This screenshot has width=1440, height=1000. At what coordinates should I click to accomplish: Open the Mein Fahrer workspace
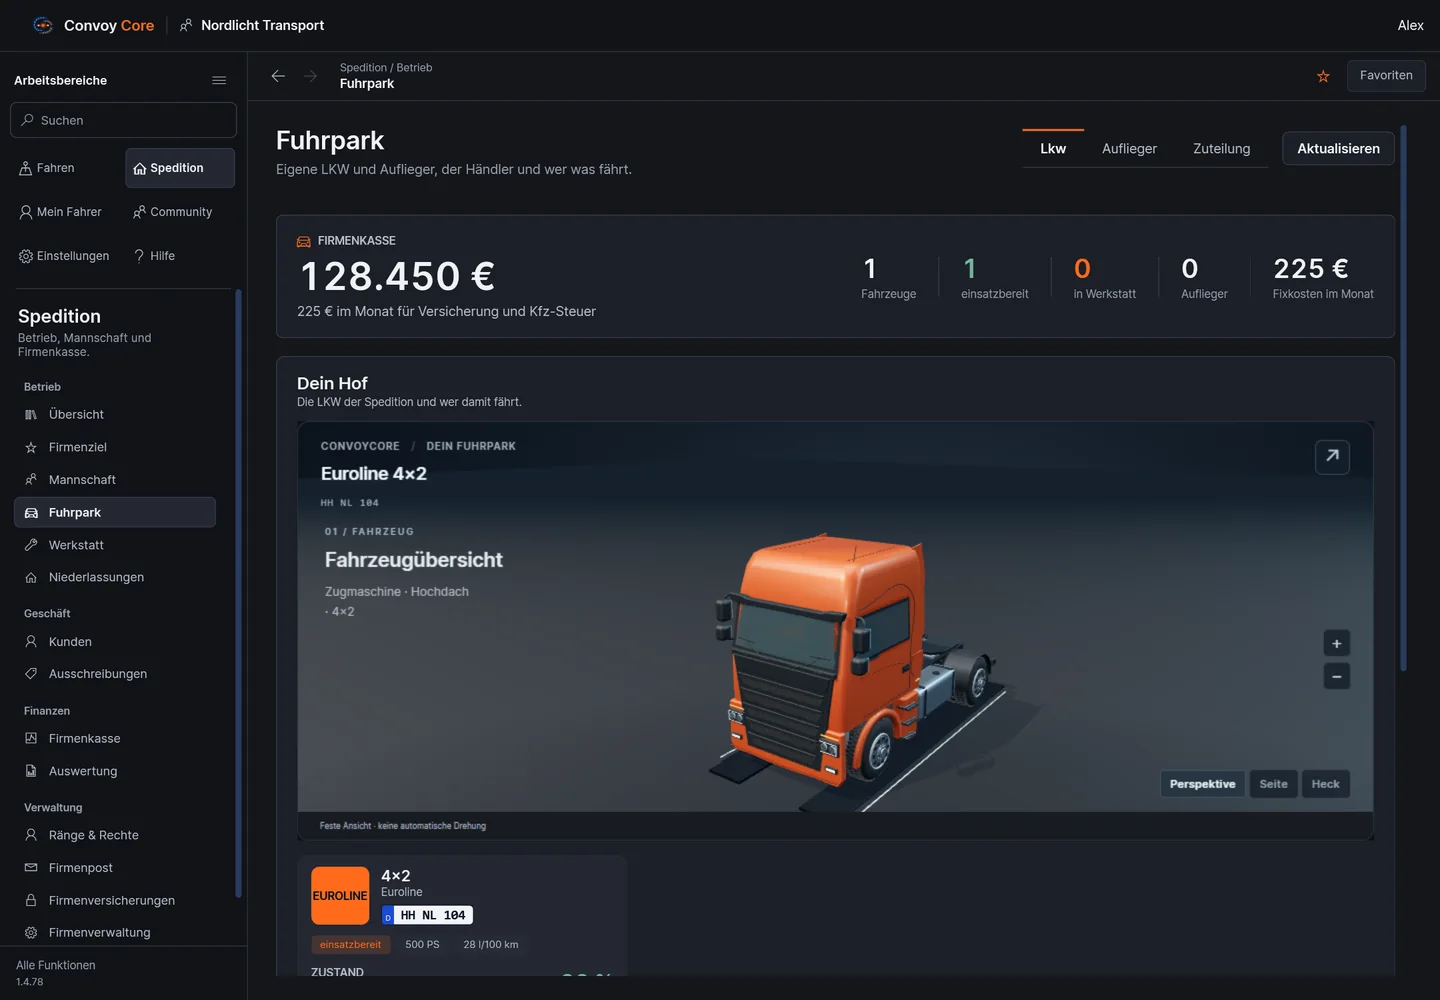point(67,212)
